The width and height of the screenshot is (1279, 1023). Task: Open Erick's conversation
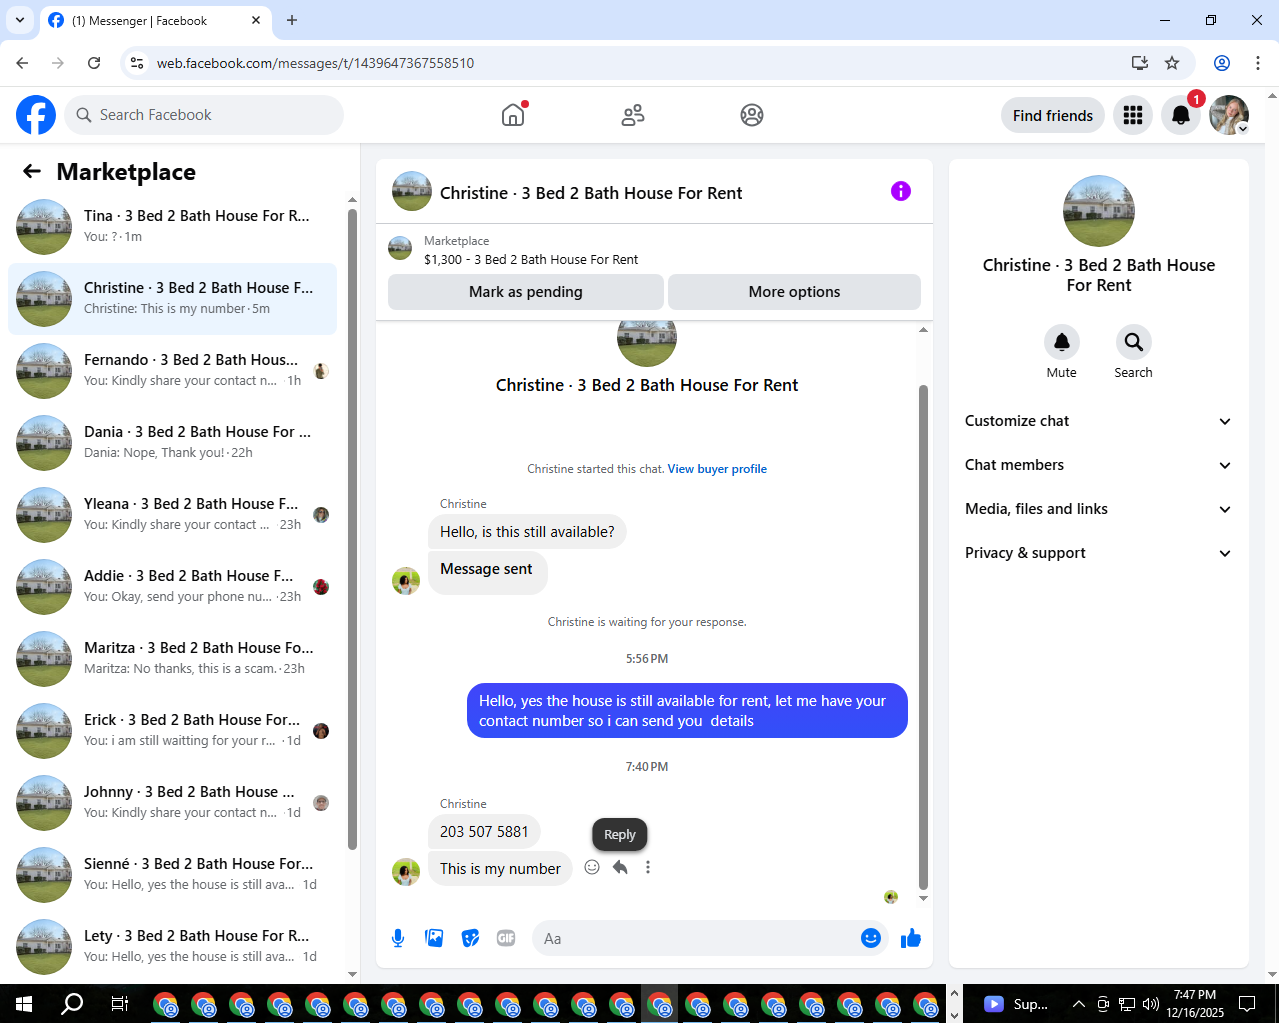click(x=172, y=731)
